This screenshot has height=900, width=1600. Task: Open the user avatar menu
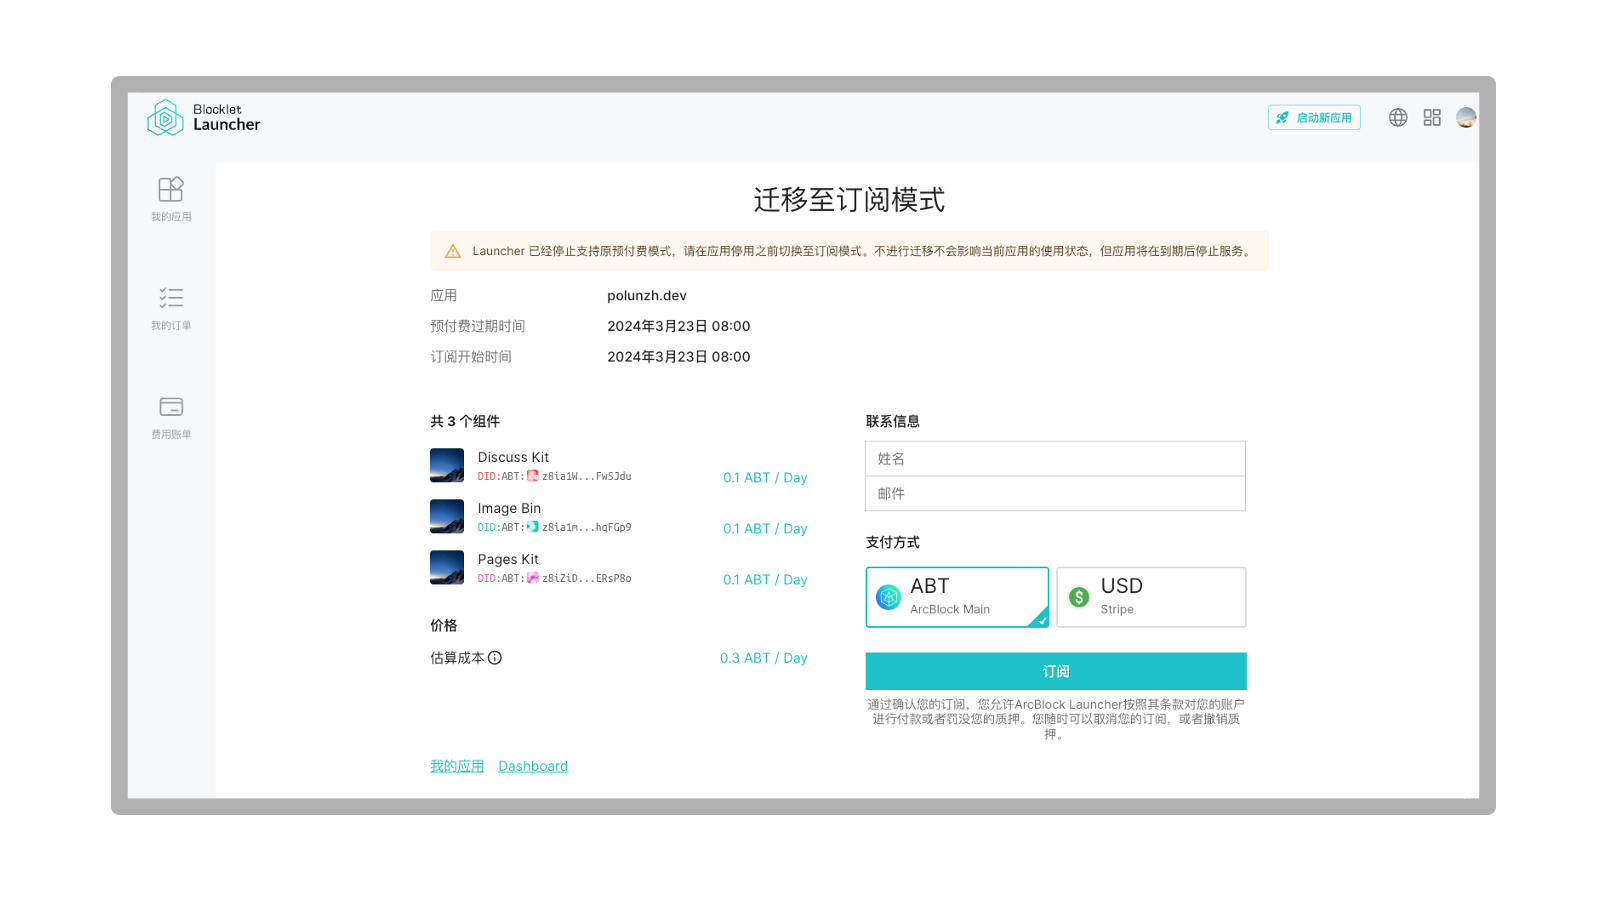[x=1465, y=117]
